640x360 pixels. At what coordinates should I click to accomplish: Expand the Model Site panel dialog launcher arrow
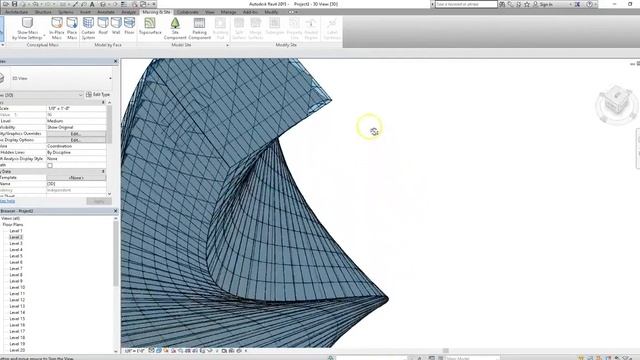(227, 45)
